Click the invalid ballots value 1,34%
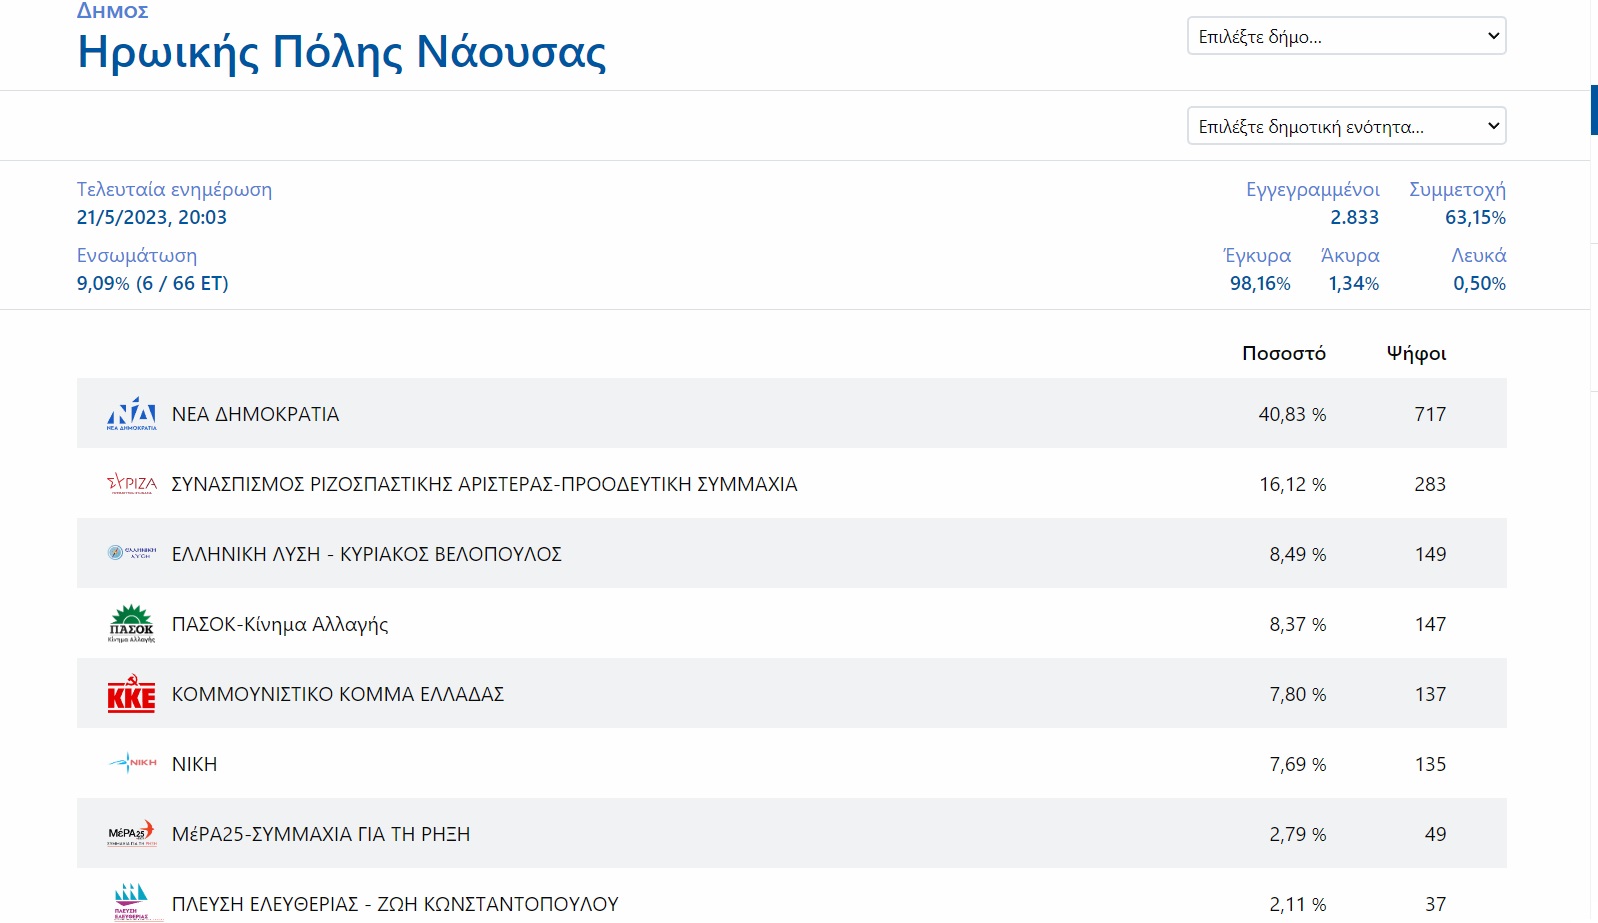The width and height of the screenshot is (1598, 923). click(x=1353, y=283)
